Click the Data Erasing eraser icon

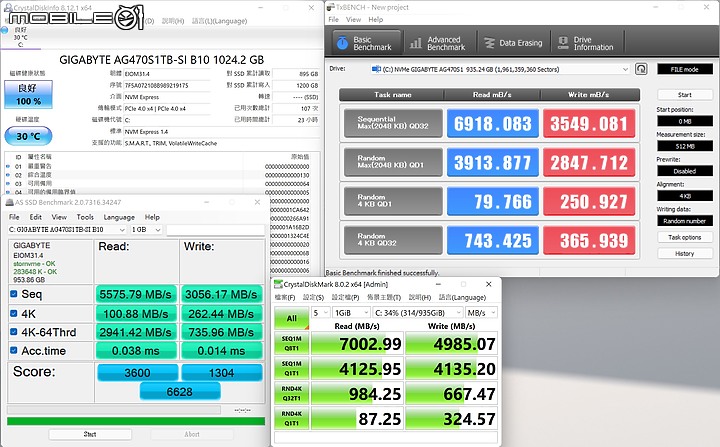(489, 43)
